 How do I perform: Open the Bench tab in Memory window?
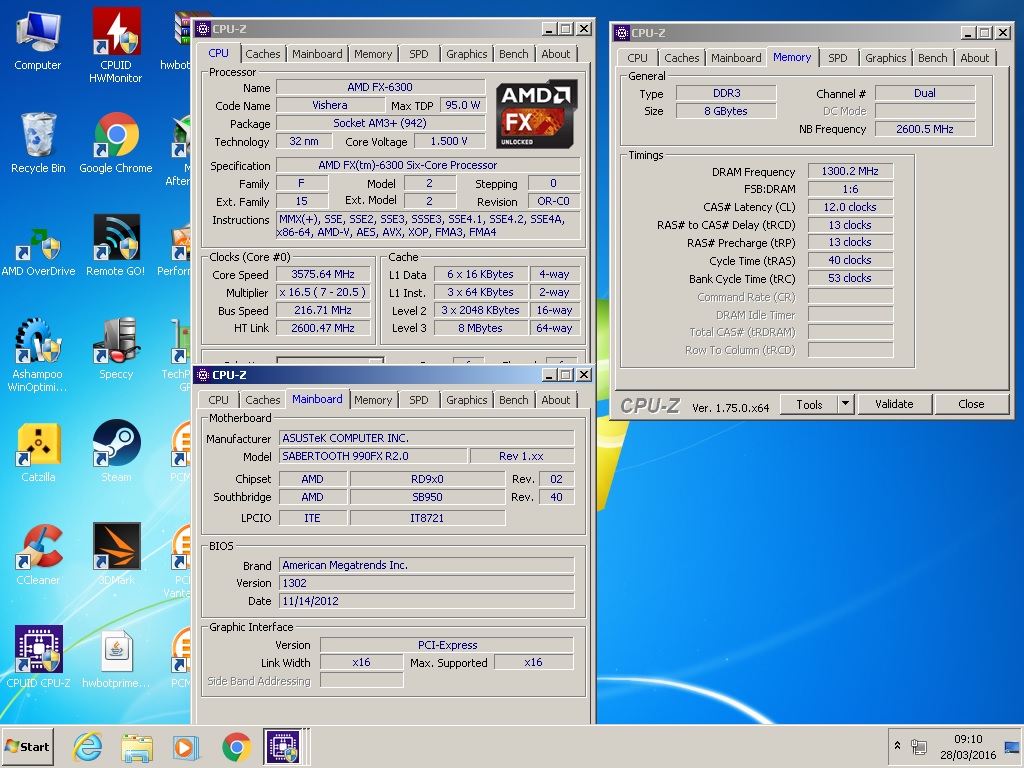click(933, 58)
